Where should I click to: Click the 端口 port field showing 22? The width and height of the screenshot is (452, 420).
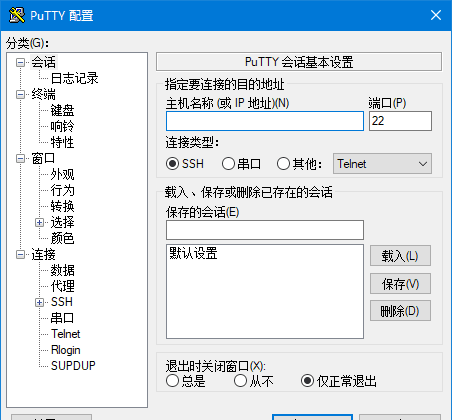[400, 121]
